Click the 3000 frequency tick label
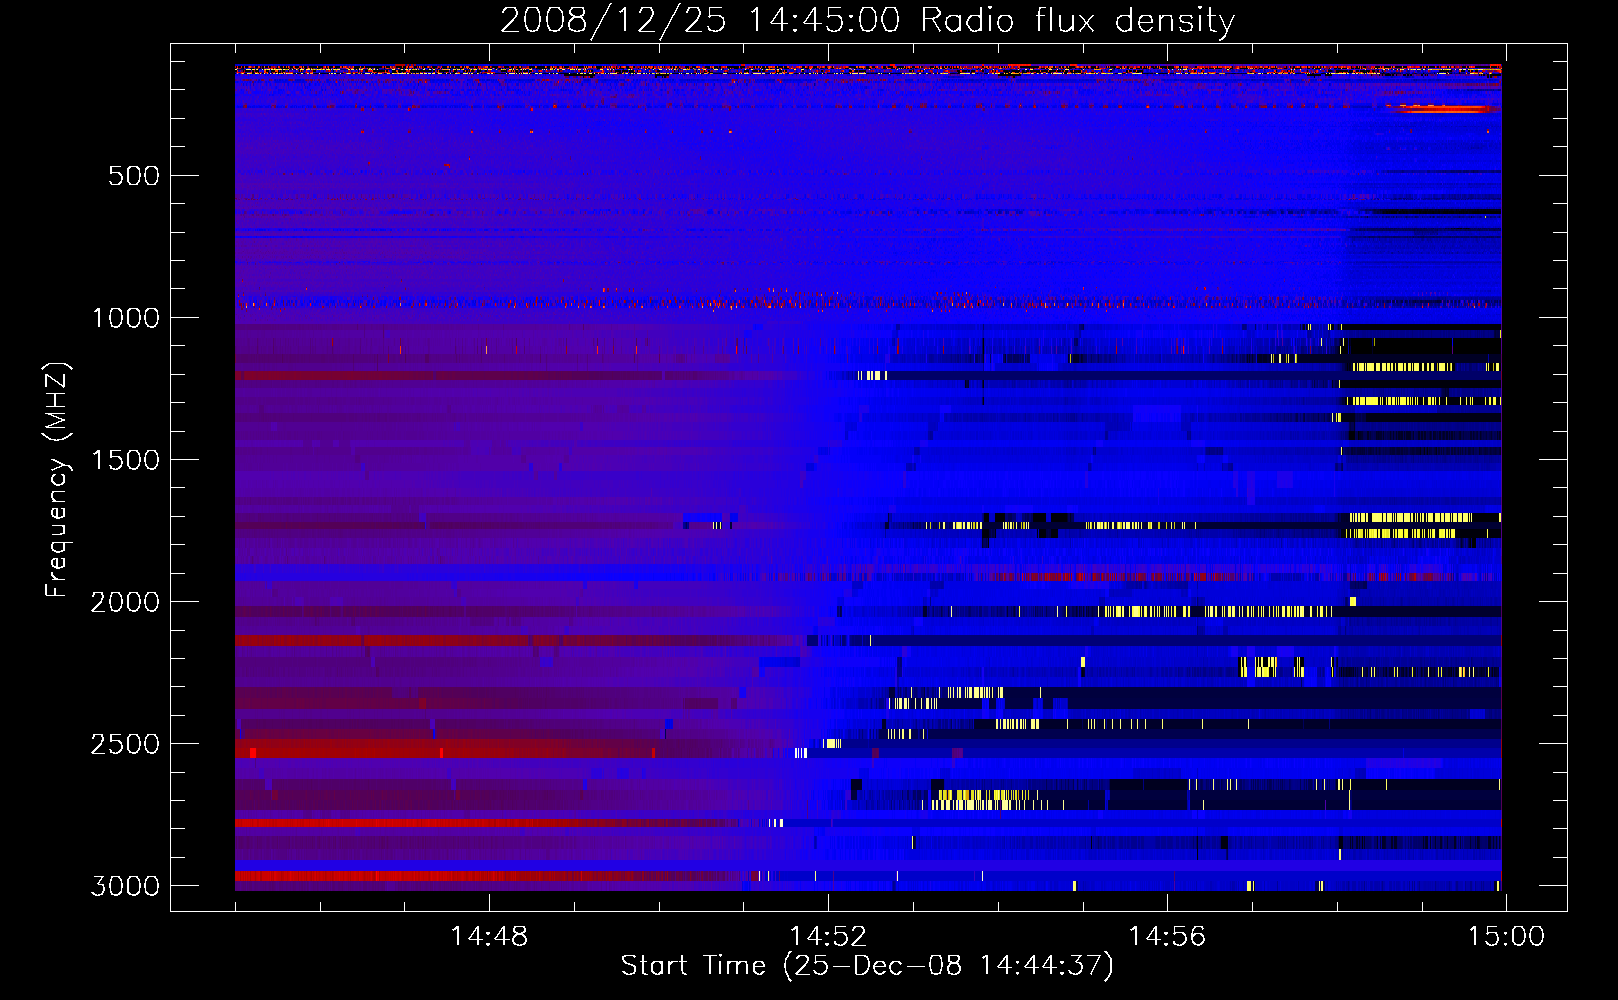The height and width of the screenshot is (1000, 1618). [x=125, y=886]
